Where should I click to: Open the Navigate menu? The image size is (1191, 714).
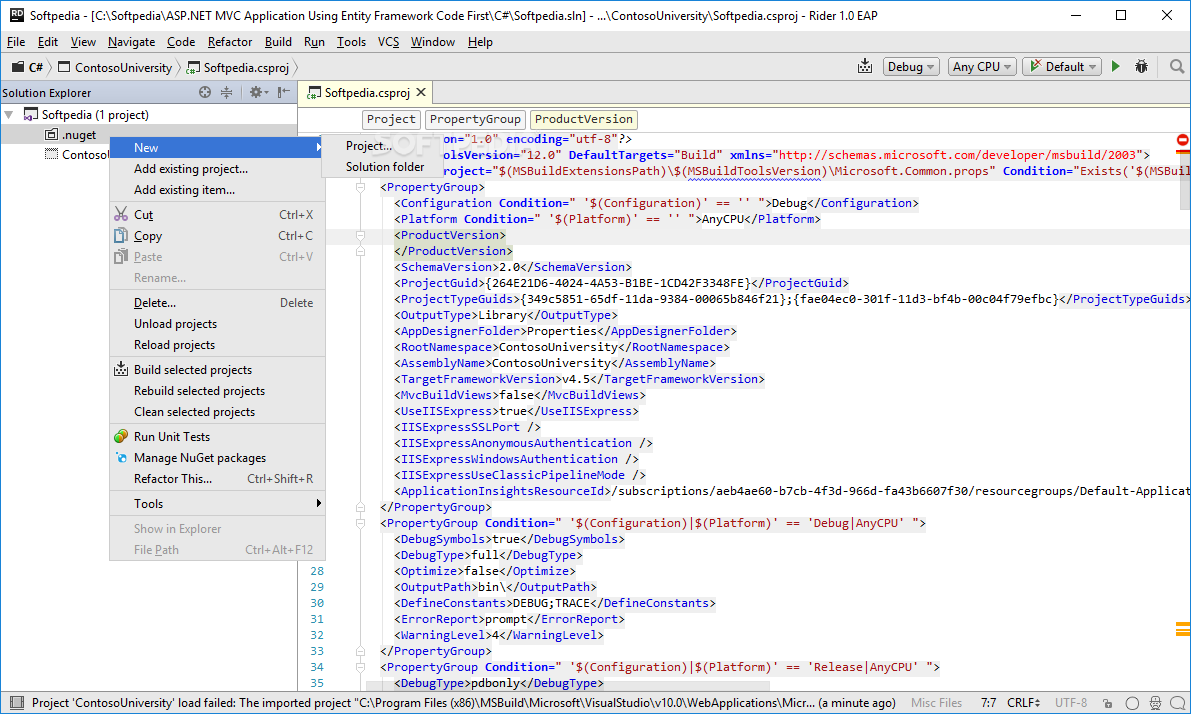point(131,42)
